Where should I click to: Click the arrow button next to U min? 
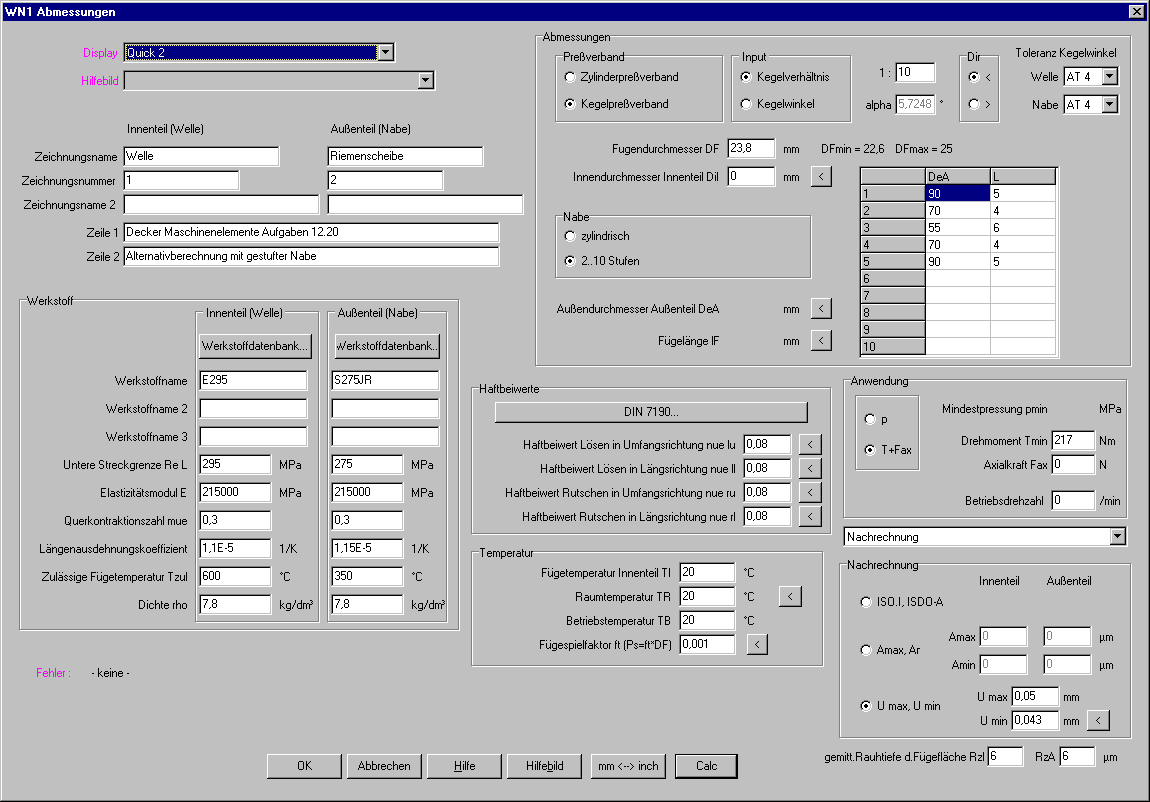1097,719
